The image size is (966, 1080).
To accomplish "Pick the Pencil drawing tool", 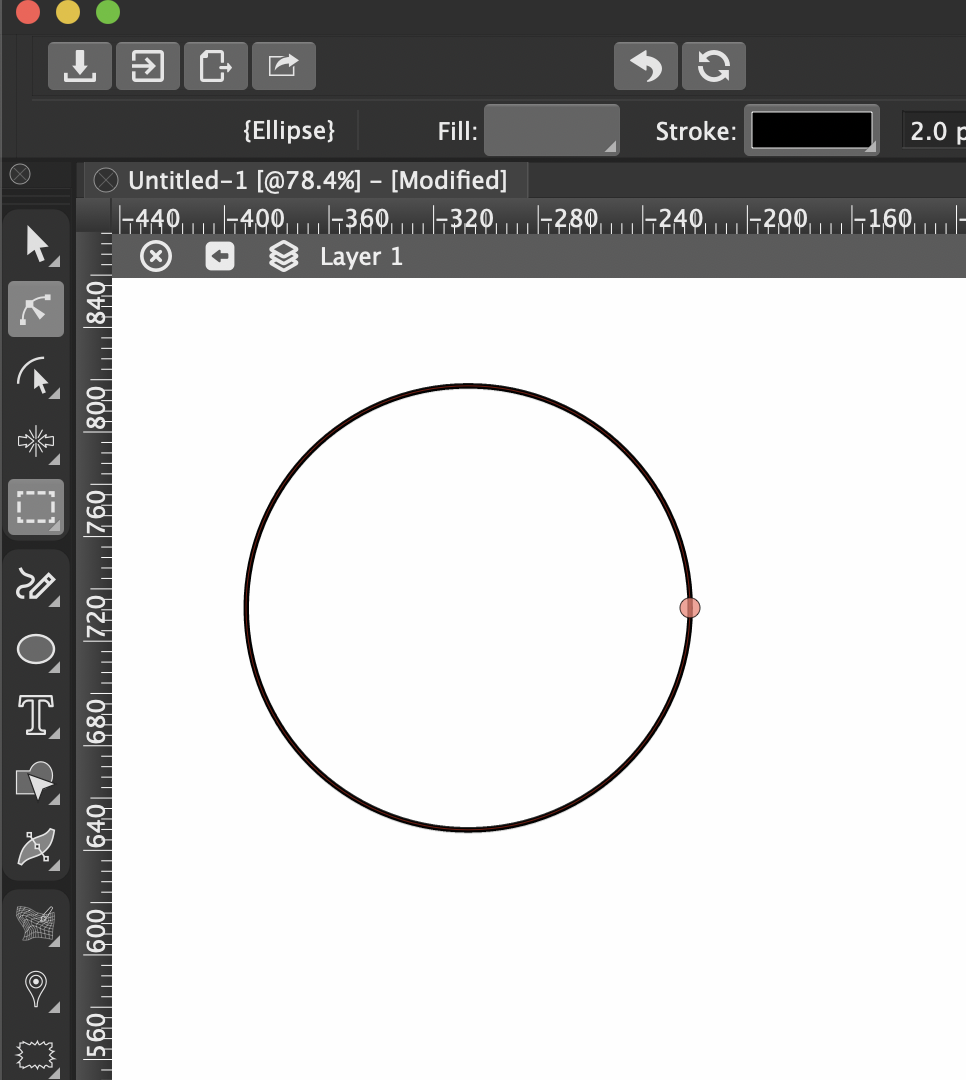I will click(36, 584).
